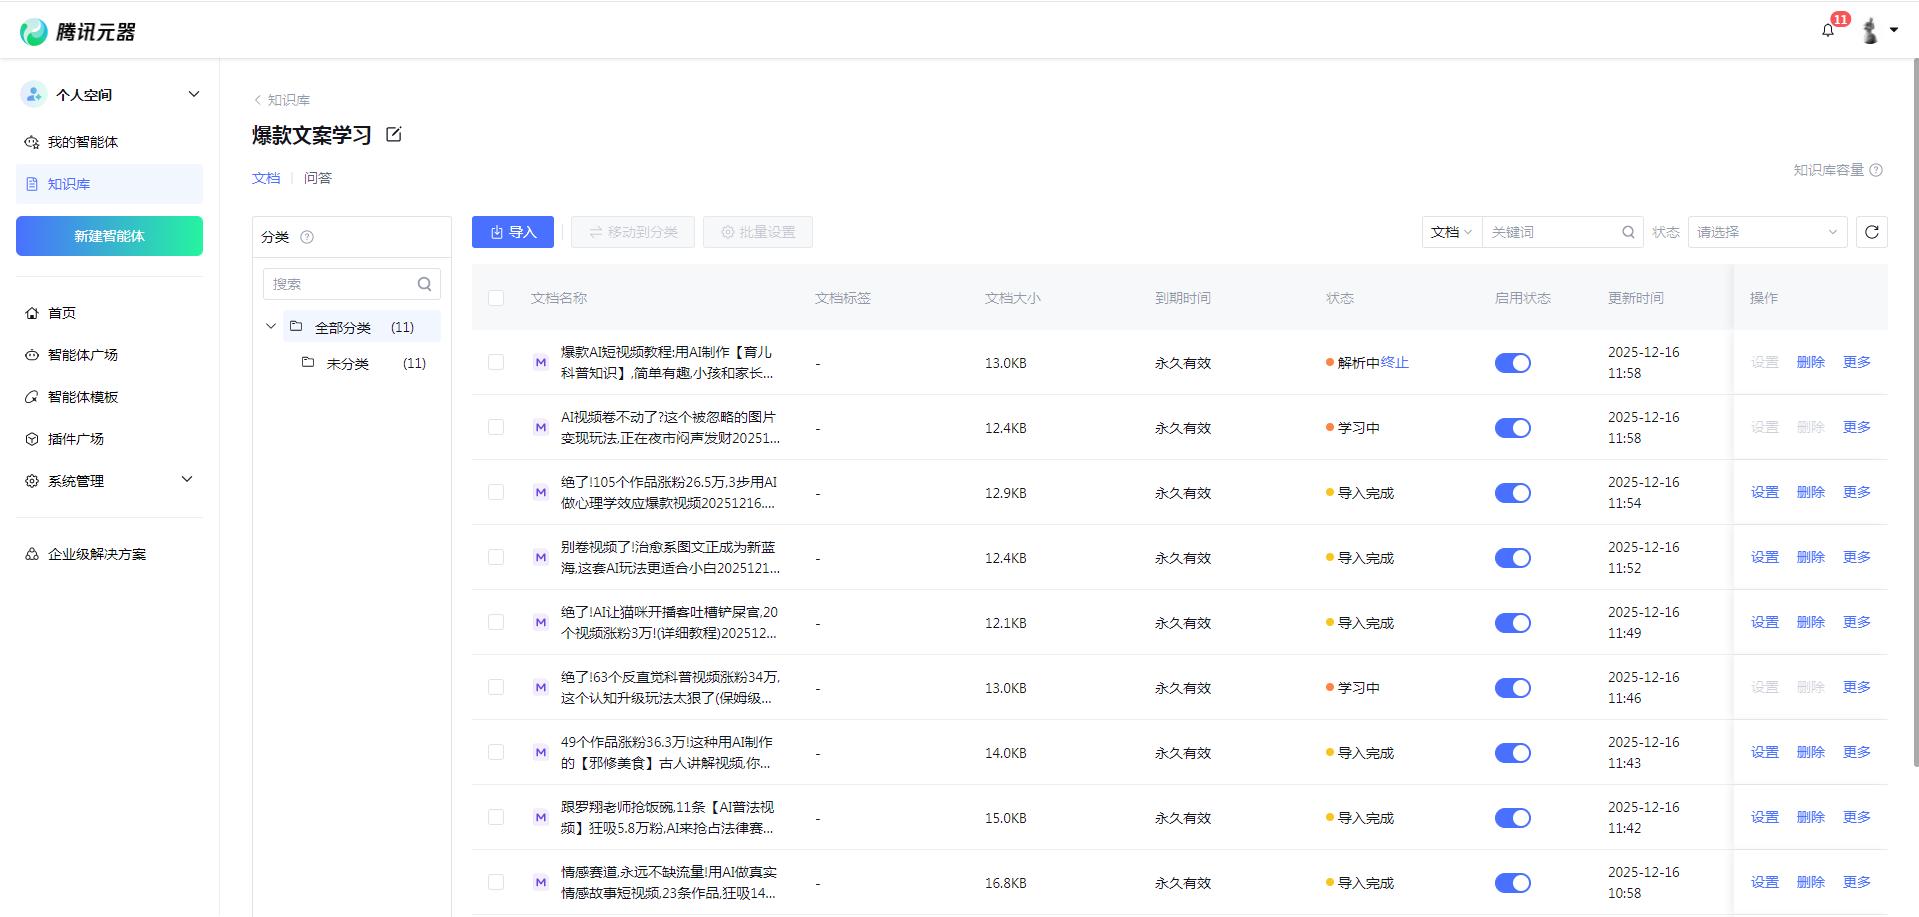
Task: Open 企业级解决方案 page
Action: (95, 553)
